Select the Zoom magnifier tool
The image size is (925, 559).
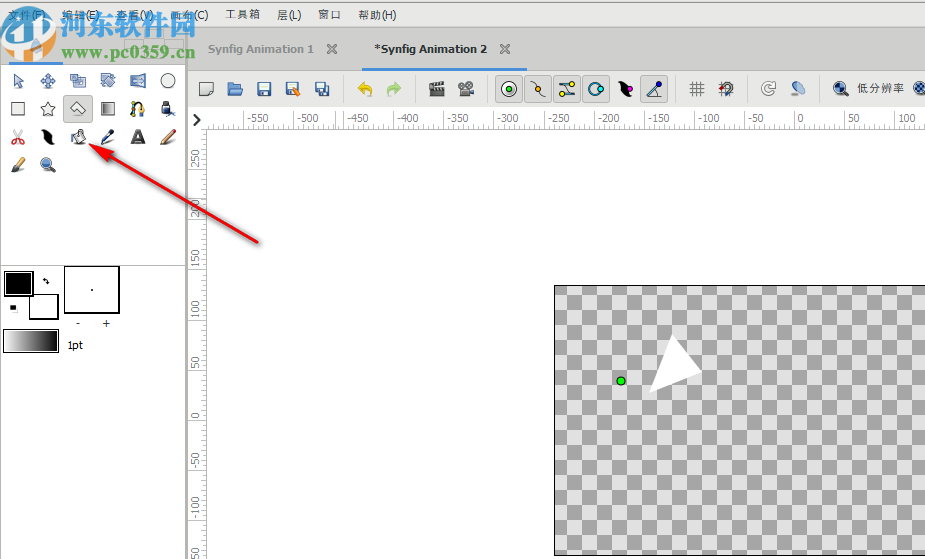tap(48, 165)
